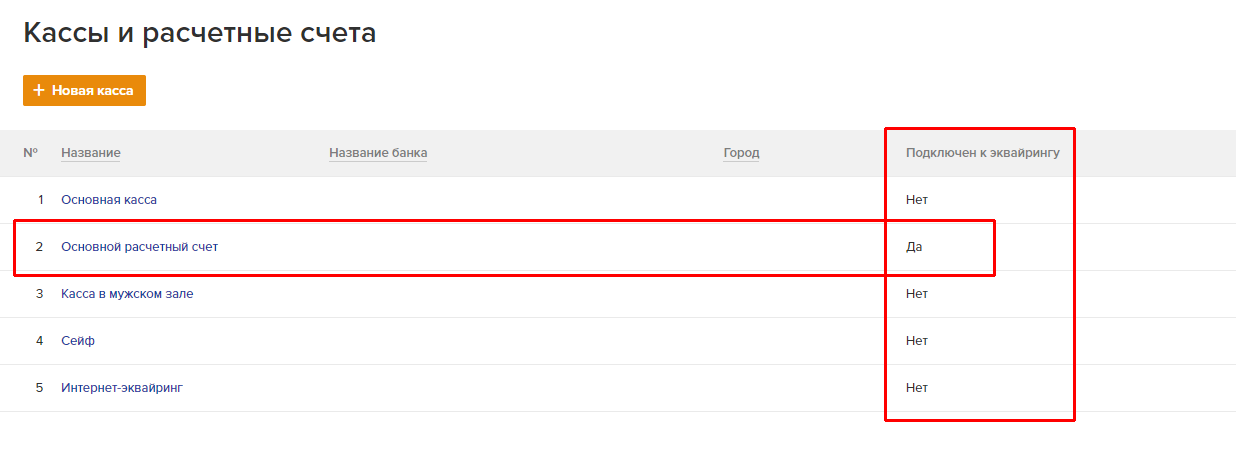
Task: Click the Нет acquiring value for Интернет-эквайринг
Action: (x=917, y=388)
